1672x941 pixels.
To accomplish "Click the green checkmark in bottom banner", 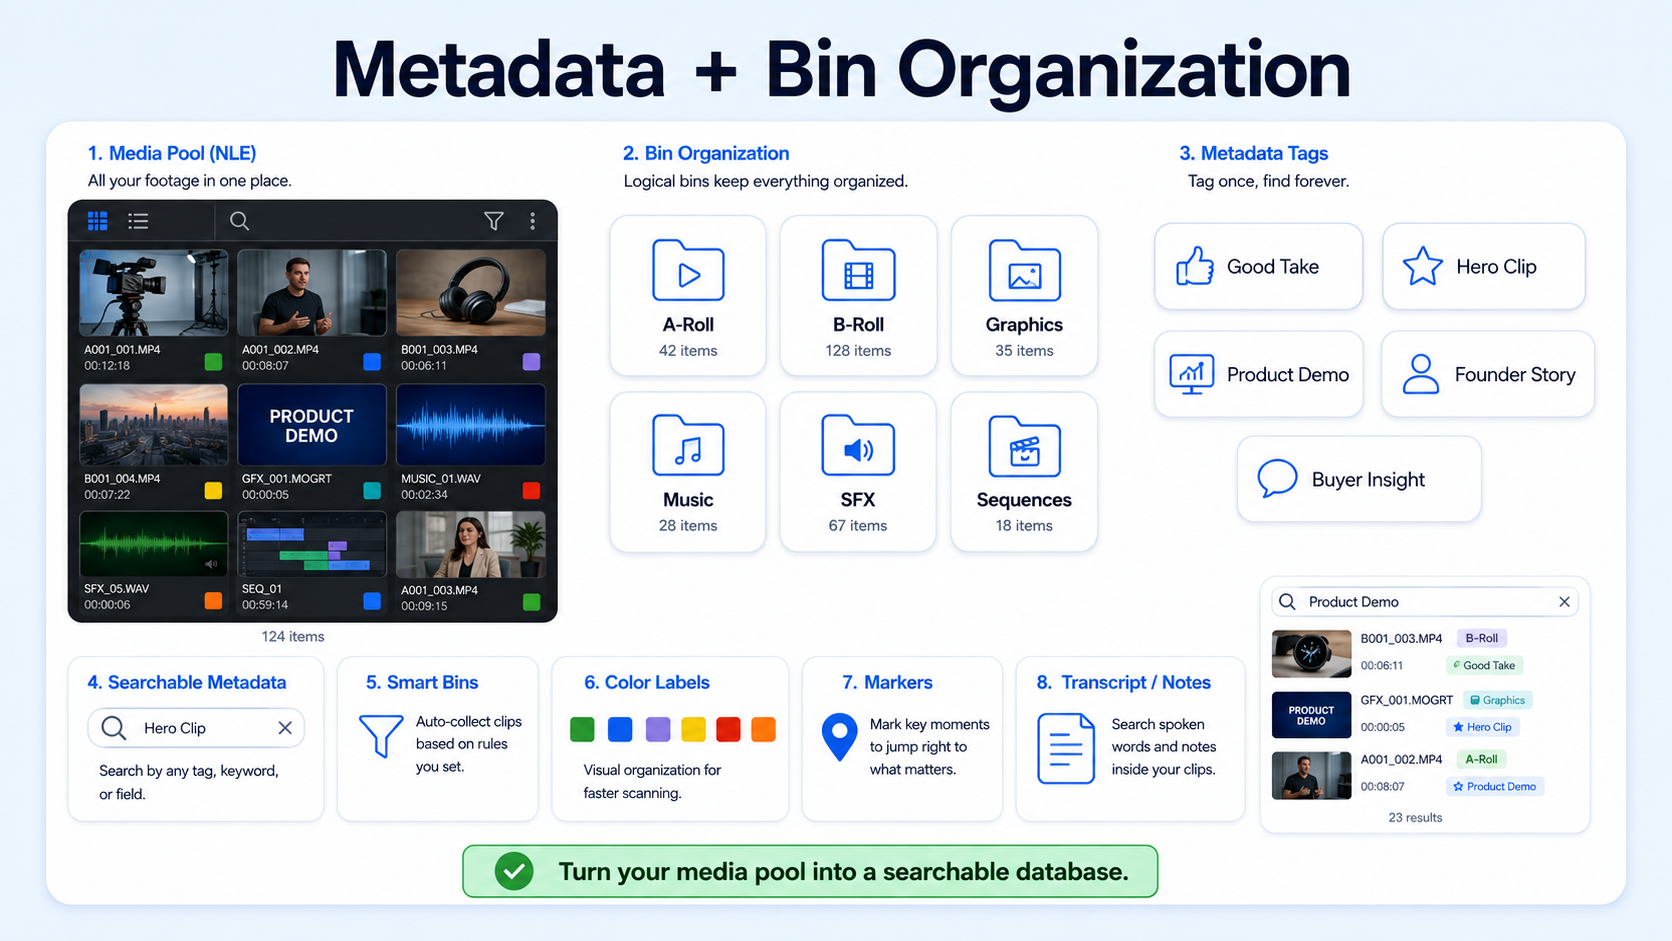I will pyautogui.click(x=514, y=871).
